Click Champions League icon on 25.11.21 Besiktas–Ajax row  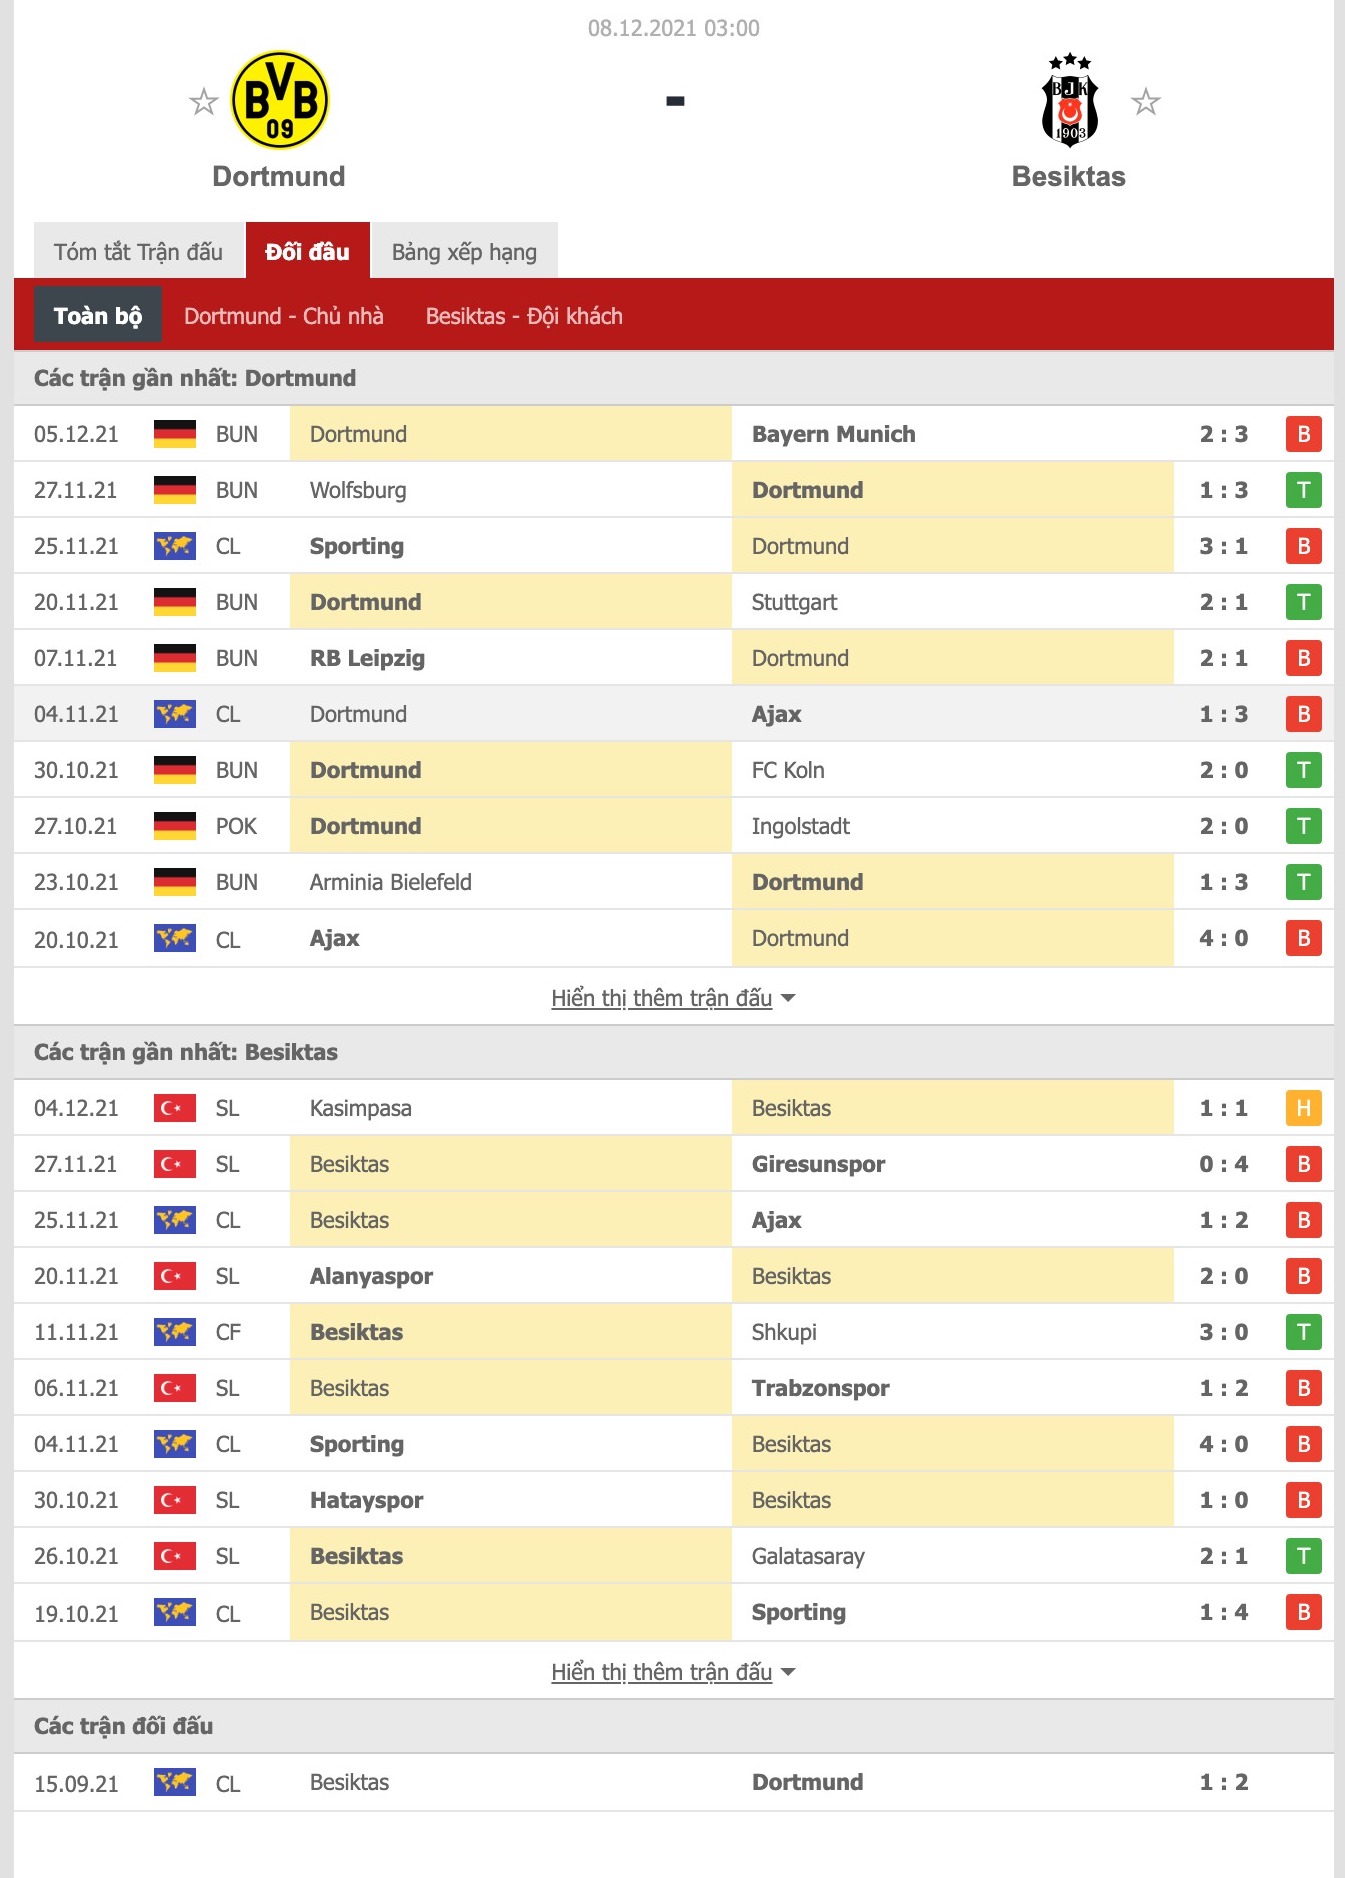click(175, 1220)
